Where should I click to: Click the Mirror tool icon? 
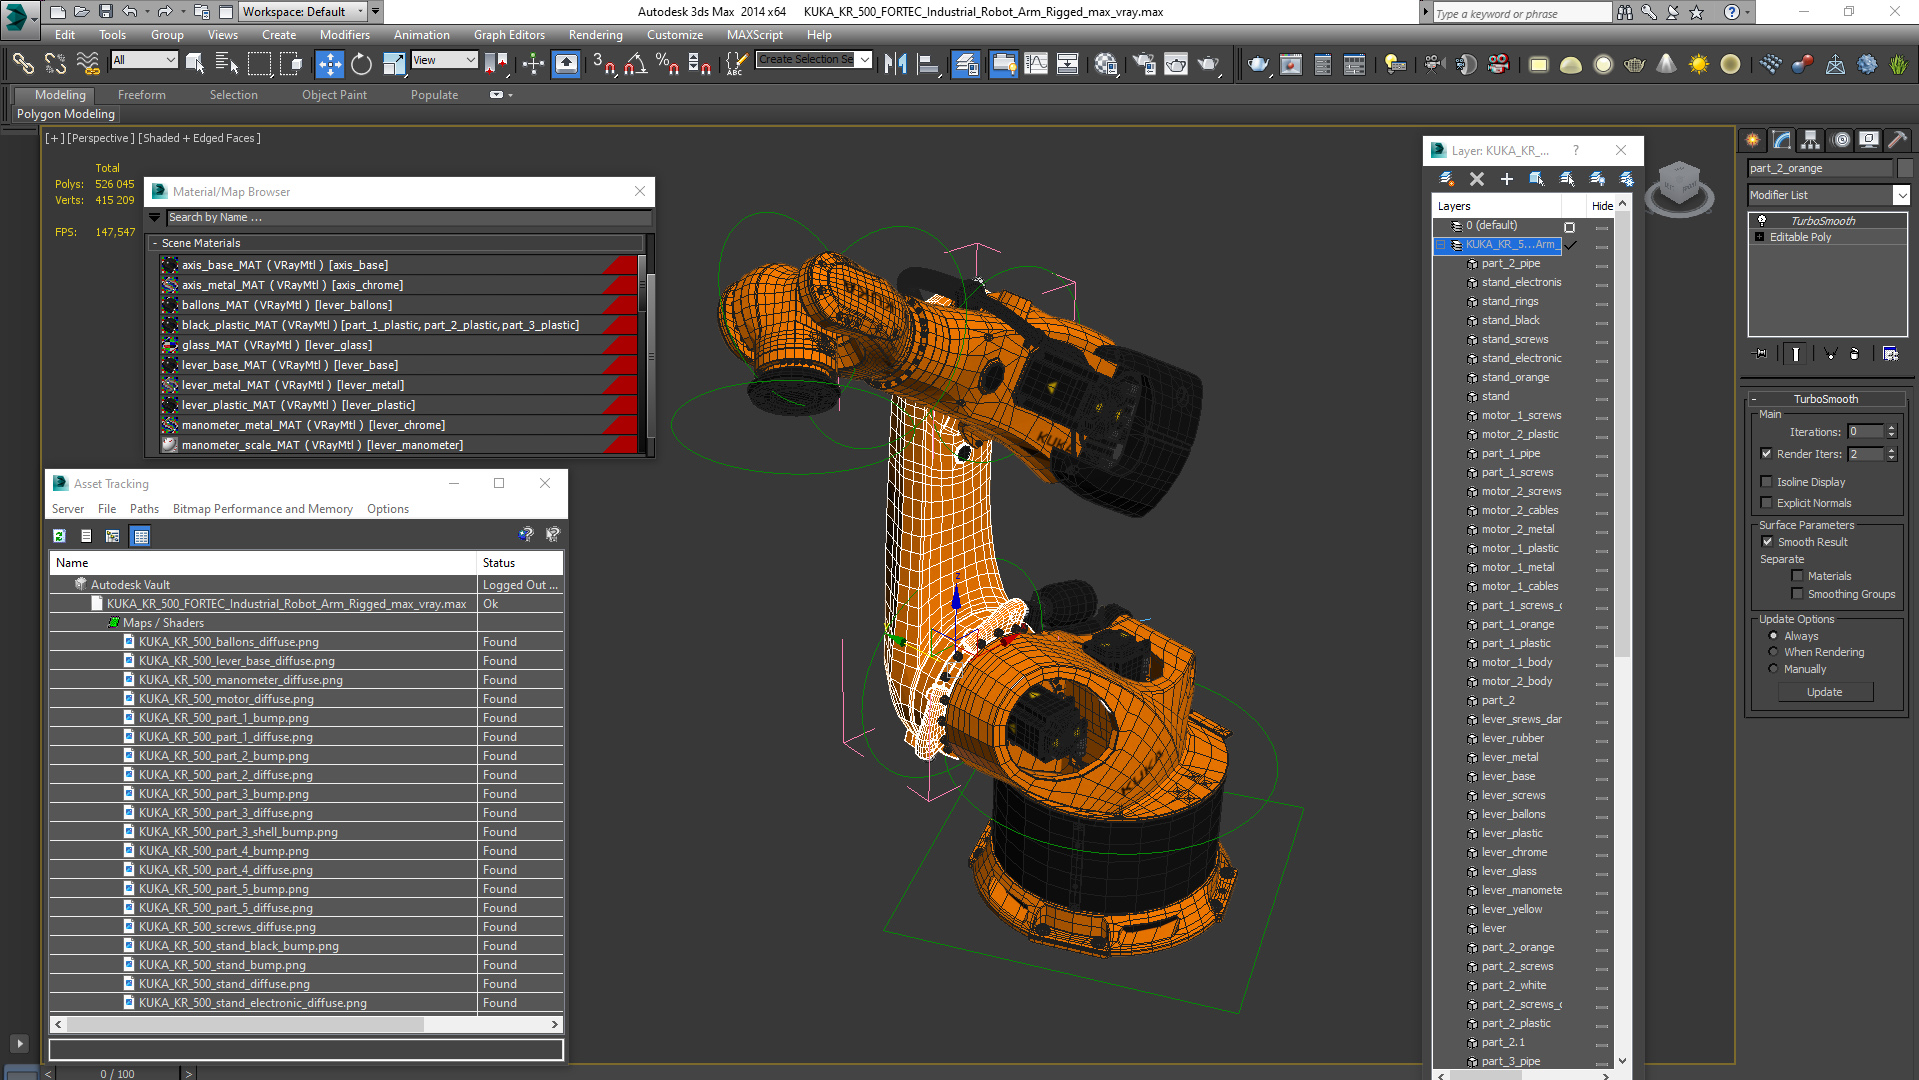coord(896,64)
